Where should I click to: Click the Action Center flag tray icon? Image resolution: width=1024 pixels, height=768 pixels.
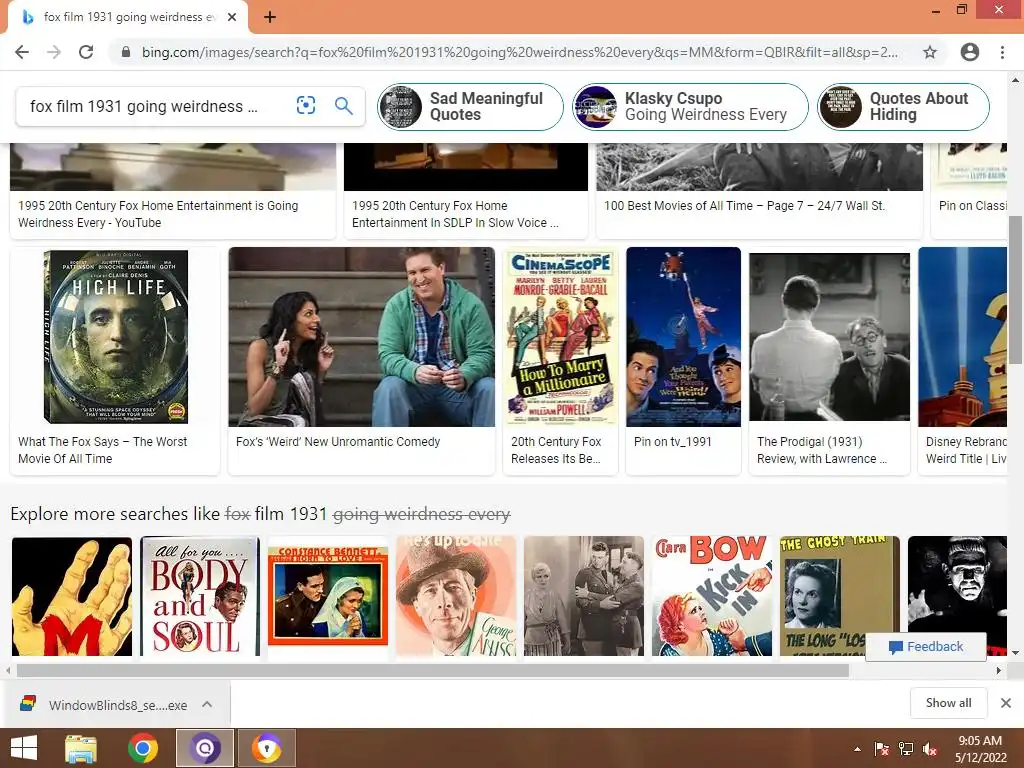click(882, 749)
